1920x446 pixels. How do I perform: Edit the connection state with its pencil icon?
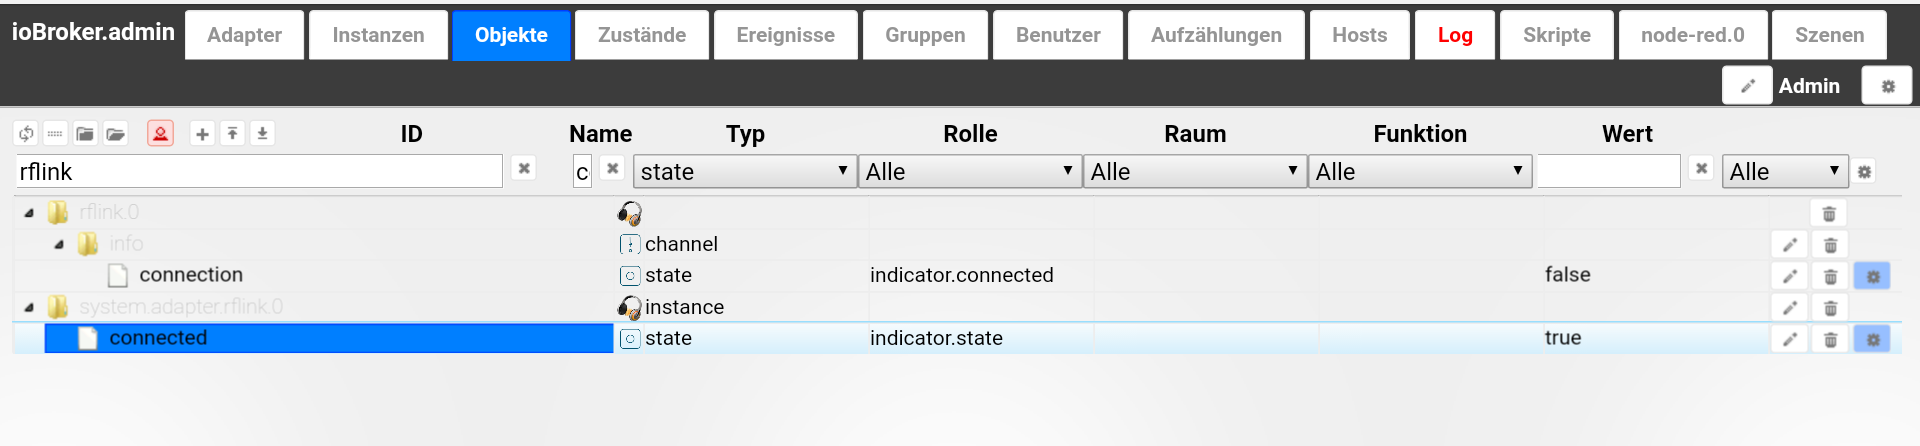tap(1790, 276)
